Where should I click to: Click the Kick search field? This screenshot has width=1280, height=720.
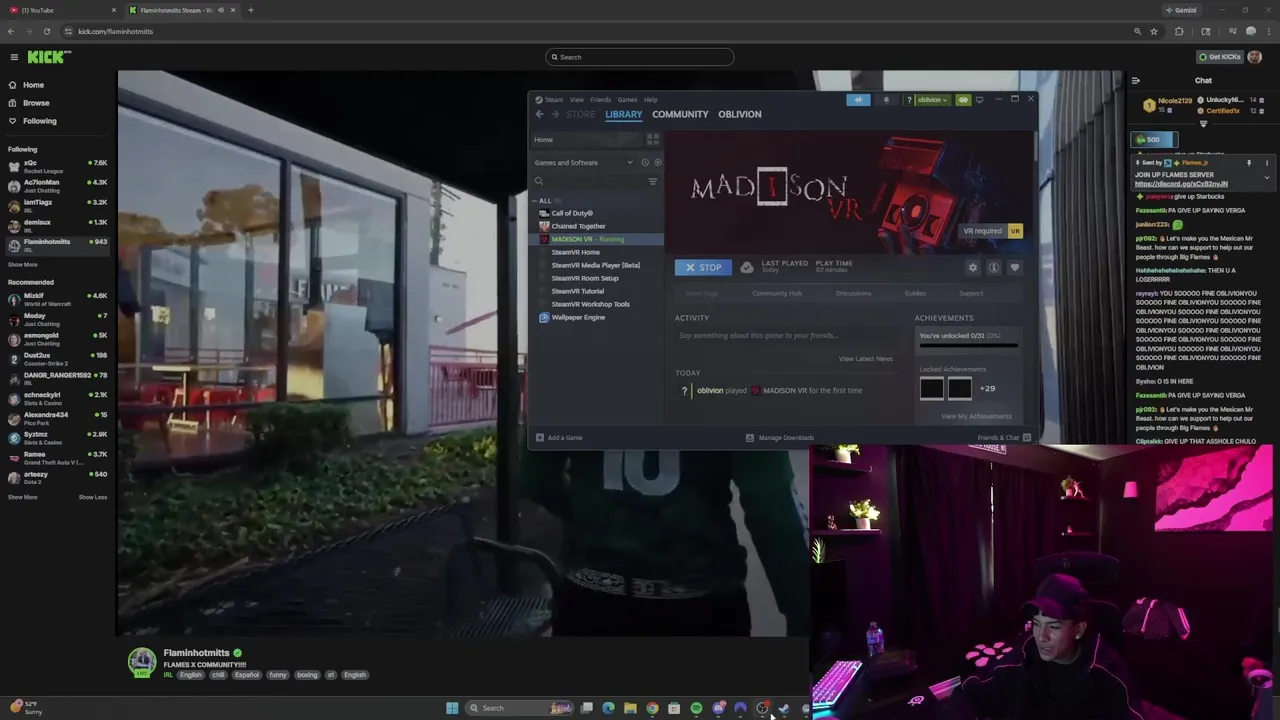click(640, 57)
